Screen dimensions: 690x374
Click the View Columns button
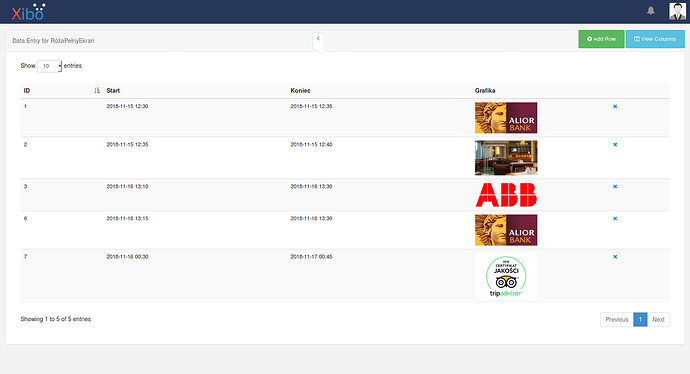coord(655,39)
